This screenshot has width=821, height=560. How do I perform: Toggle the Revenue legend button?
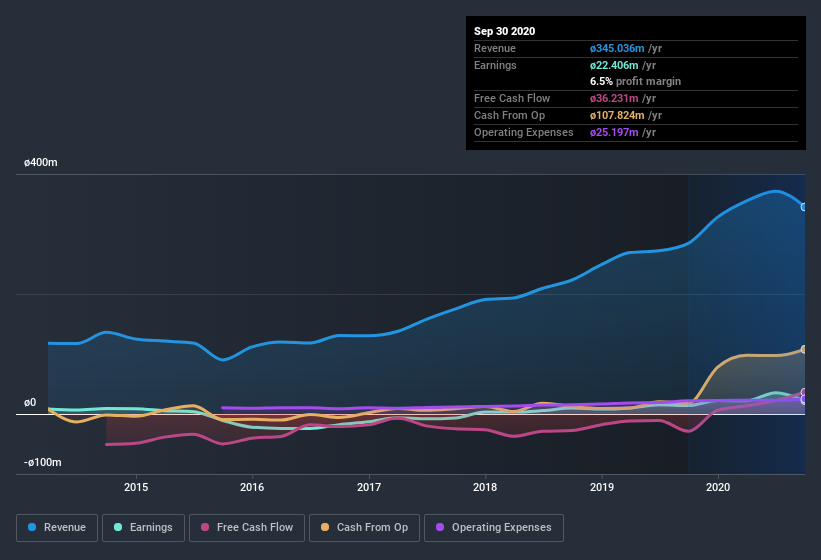[57, 528]
